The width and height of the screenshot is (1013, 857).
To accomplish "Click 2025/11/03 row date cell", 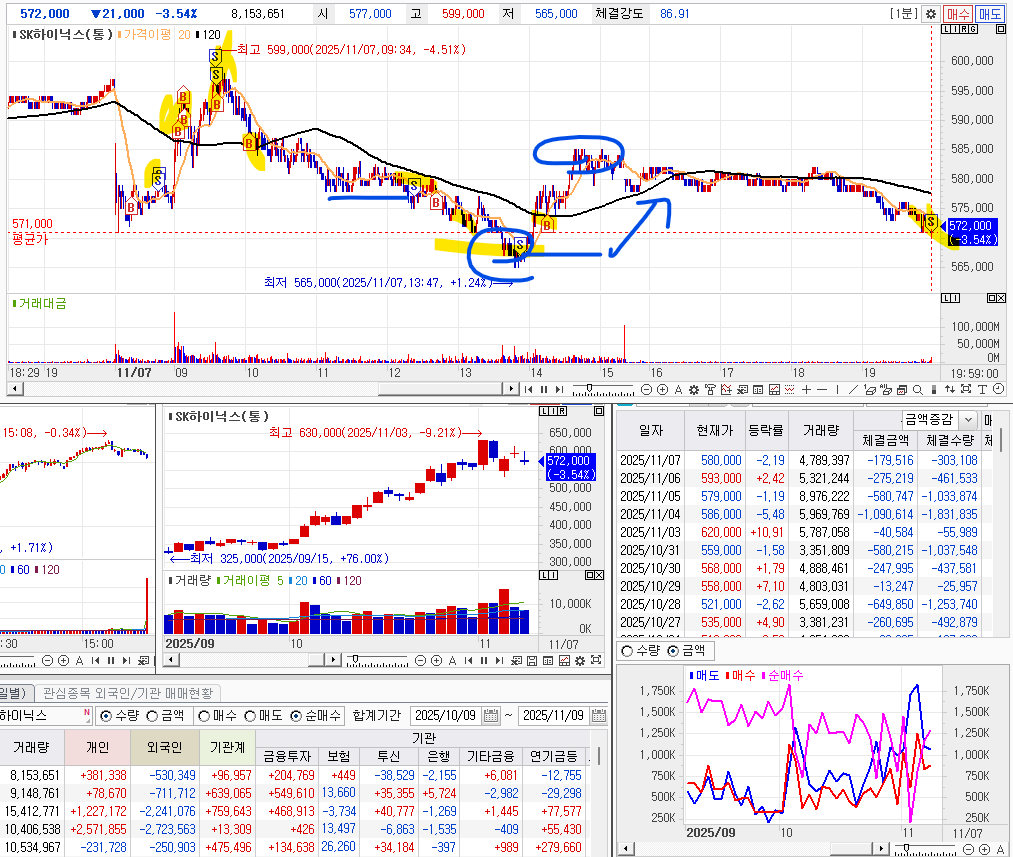I will point(650,532).
